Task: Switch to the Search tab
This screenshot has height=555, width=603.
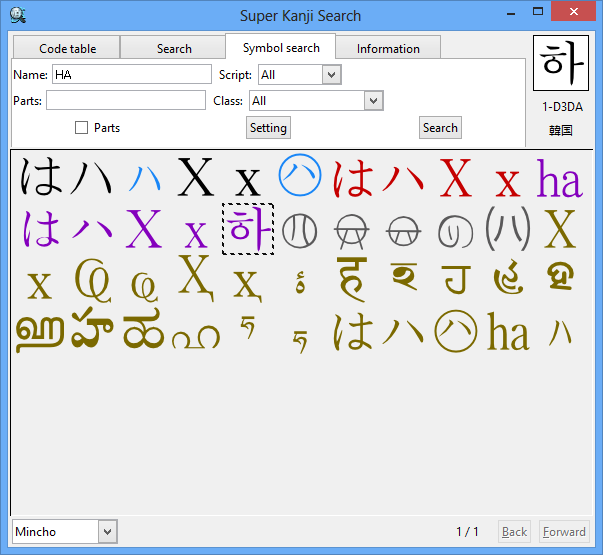Action: coord(174,48)
